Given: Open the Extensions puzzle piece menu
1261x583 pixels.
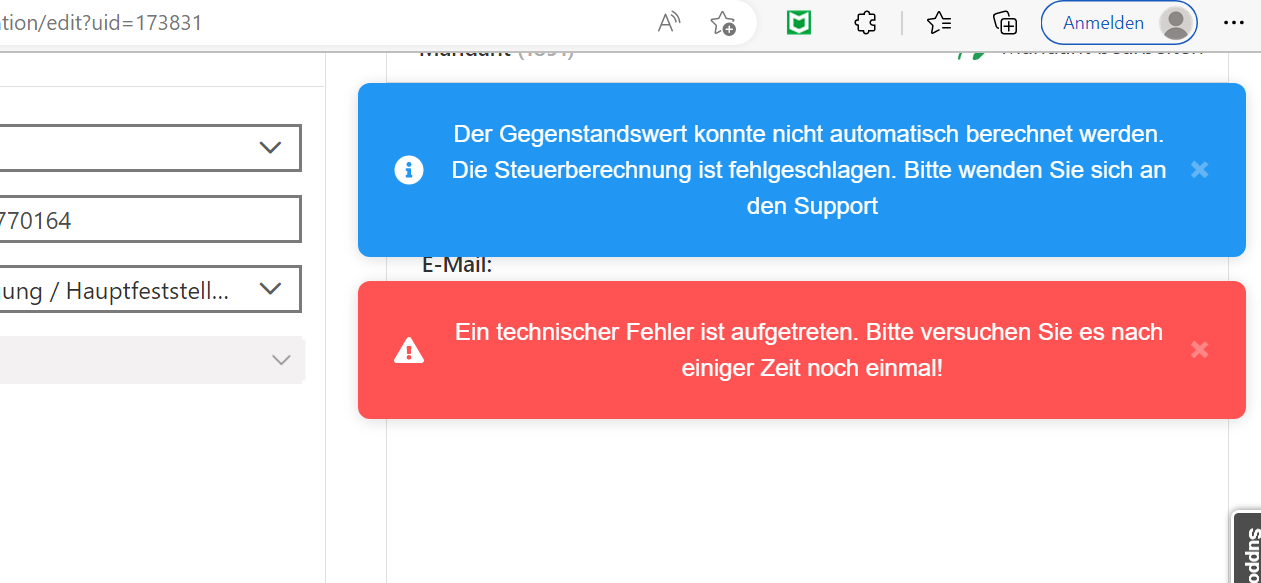Looking at the screenshot, I should tap(865, 23).
